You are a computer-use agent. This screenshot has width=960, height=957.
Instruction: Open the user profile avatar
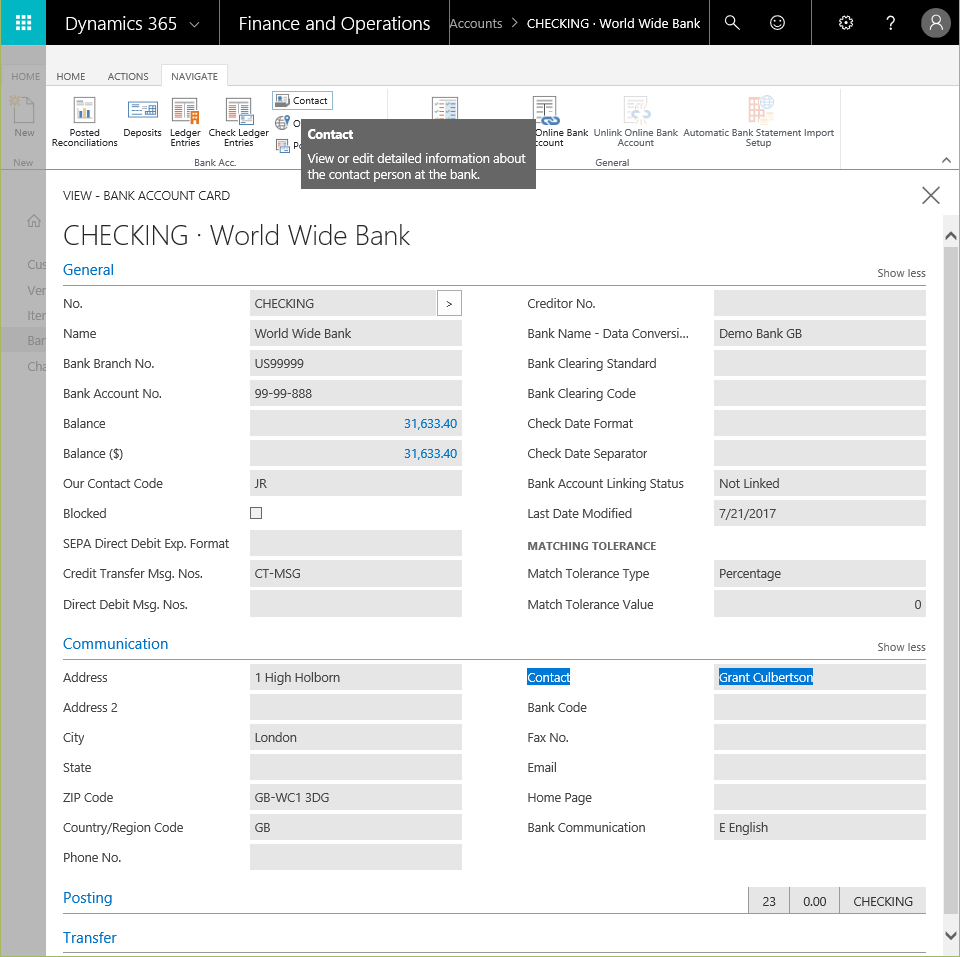click(x=936, y=23)
